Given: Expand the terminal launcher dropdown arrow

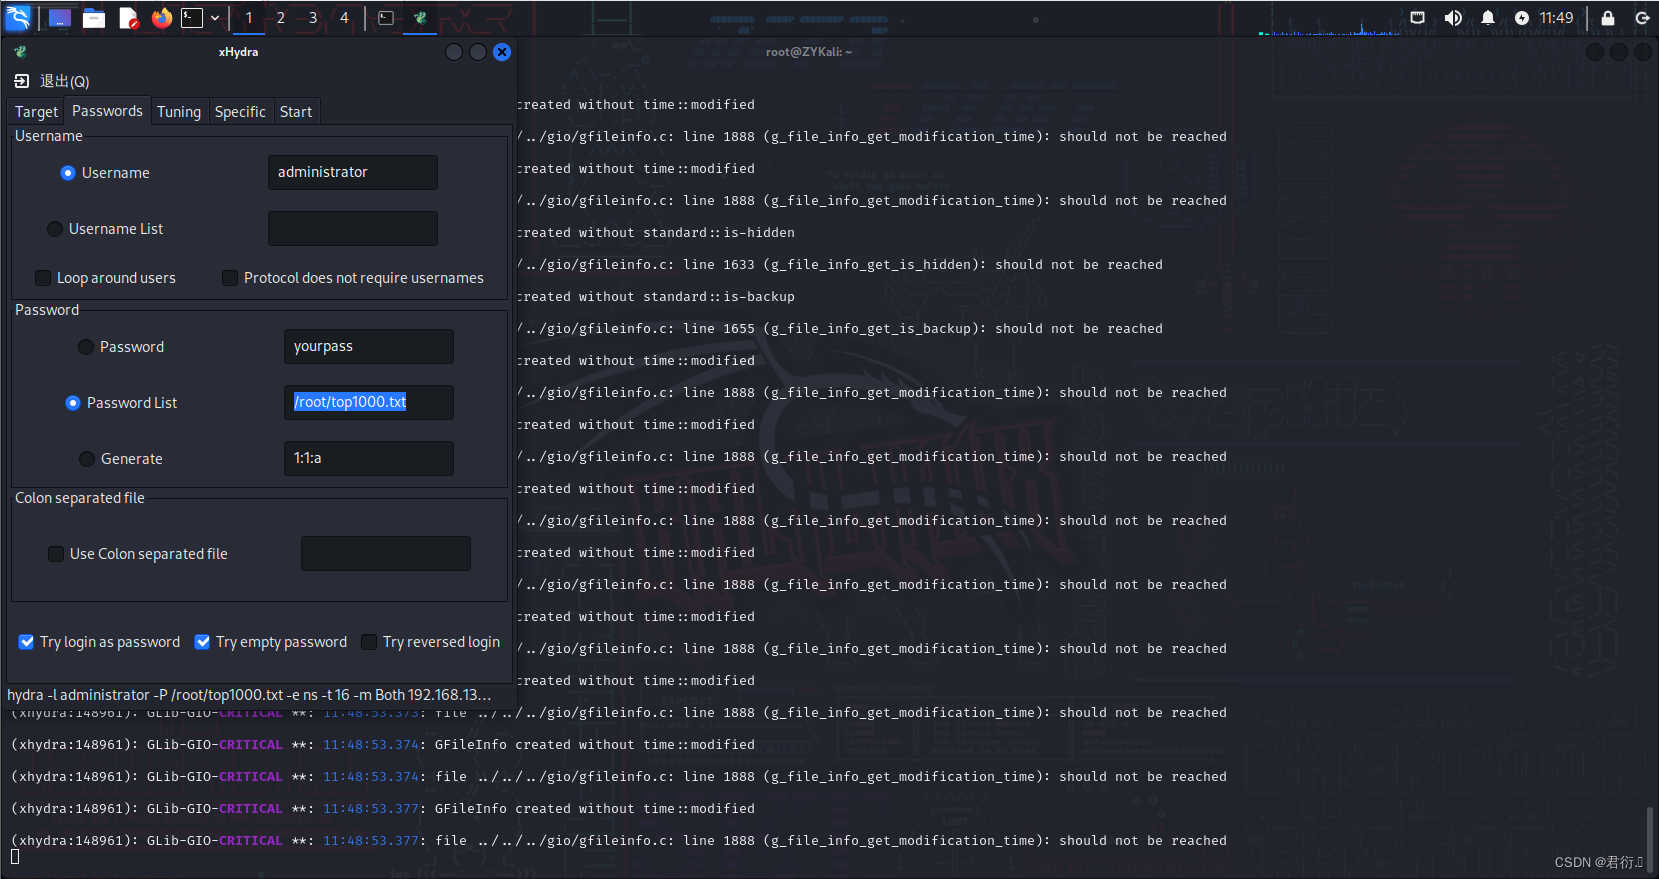Looking at the screenshot, I should coord(214,18).
